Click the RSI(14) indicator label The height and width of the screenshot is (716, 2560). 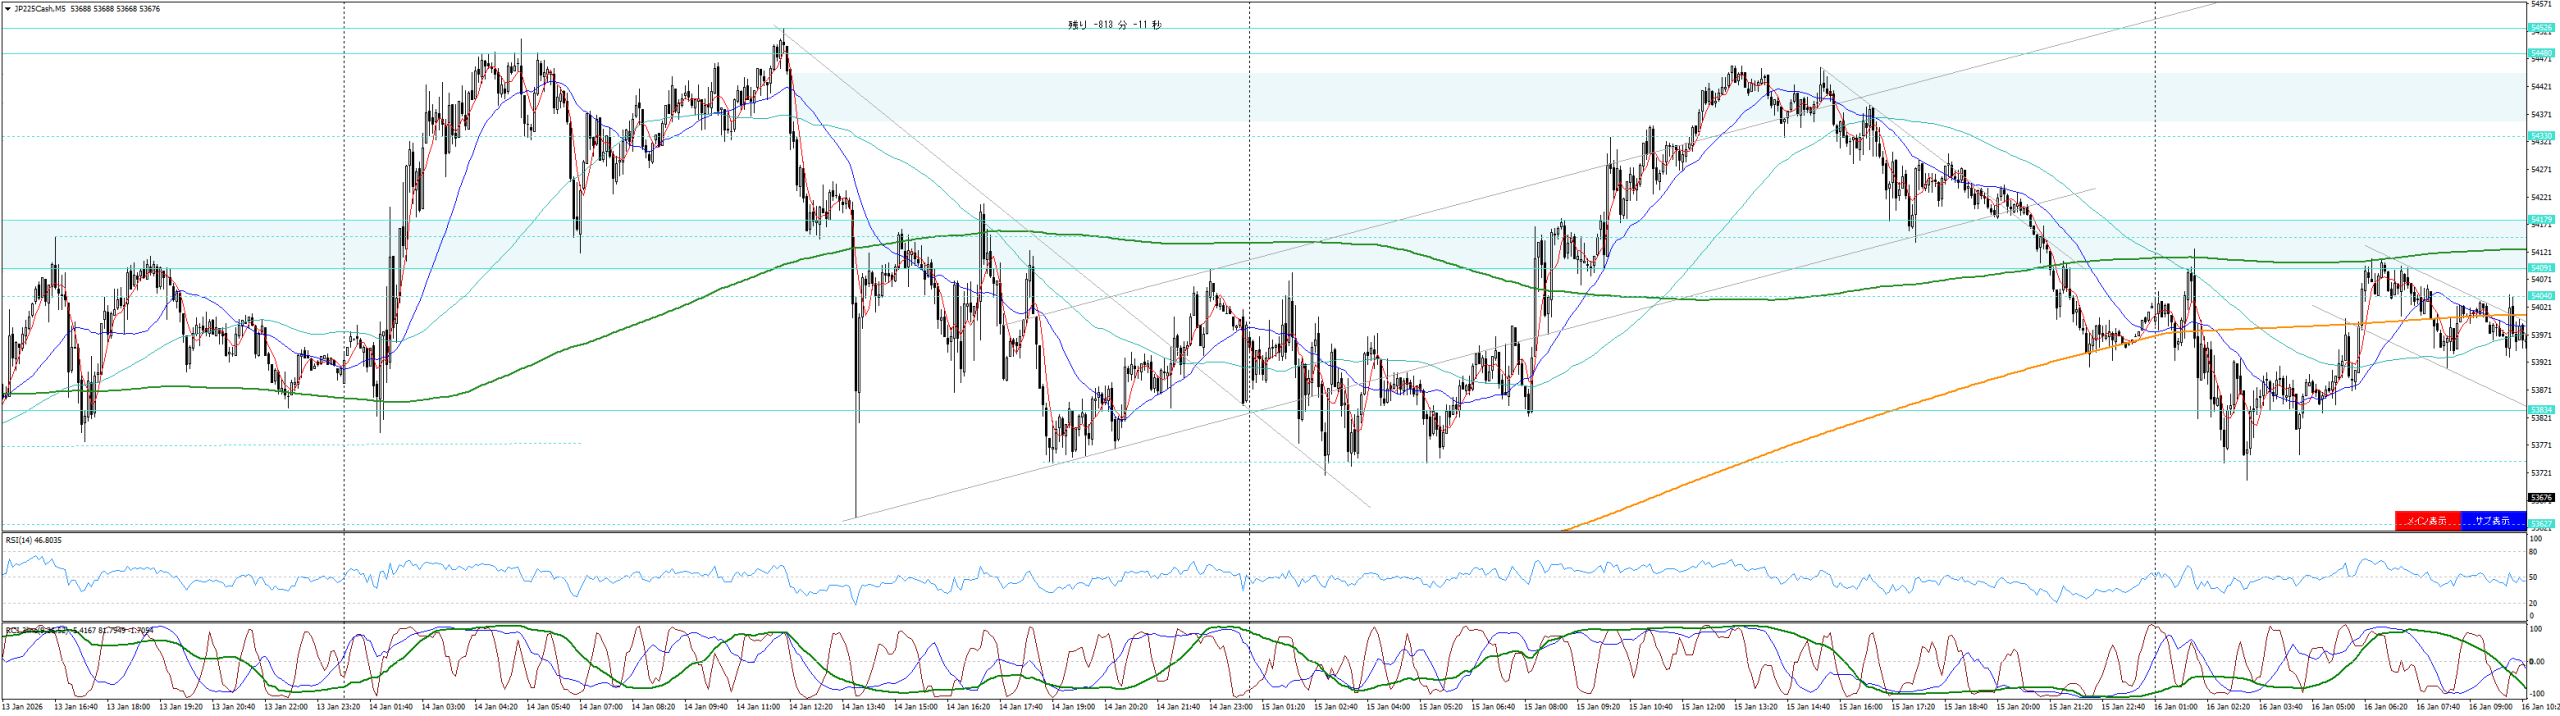(x=33, y=540)
